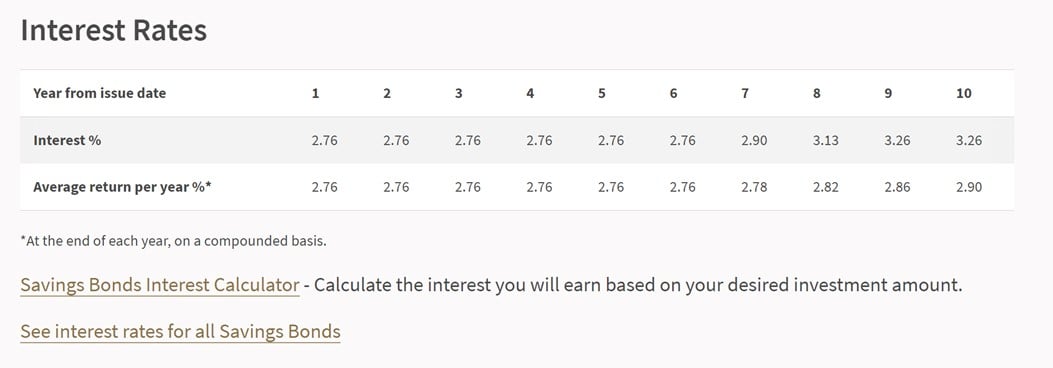Image resolution: width=1053 pixels, height=368 pixels.
Task: Click the 2.86 average return value
Action: tap(897, 187)
